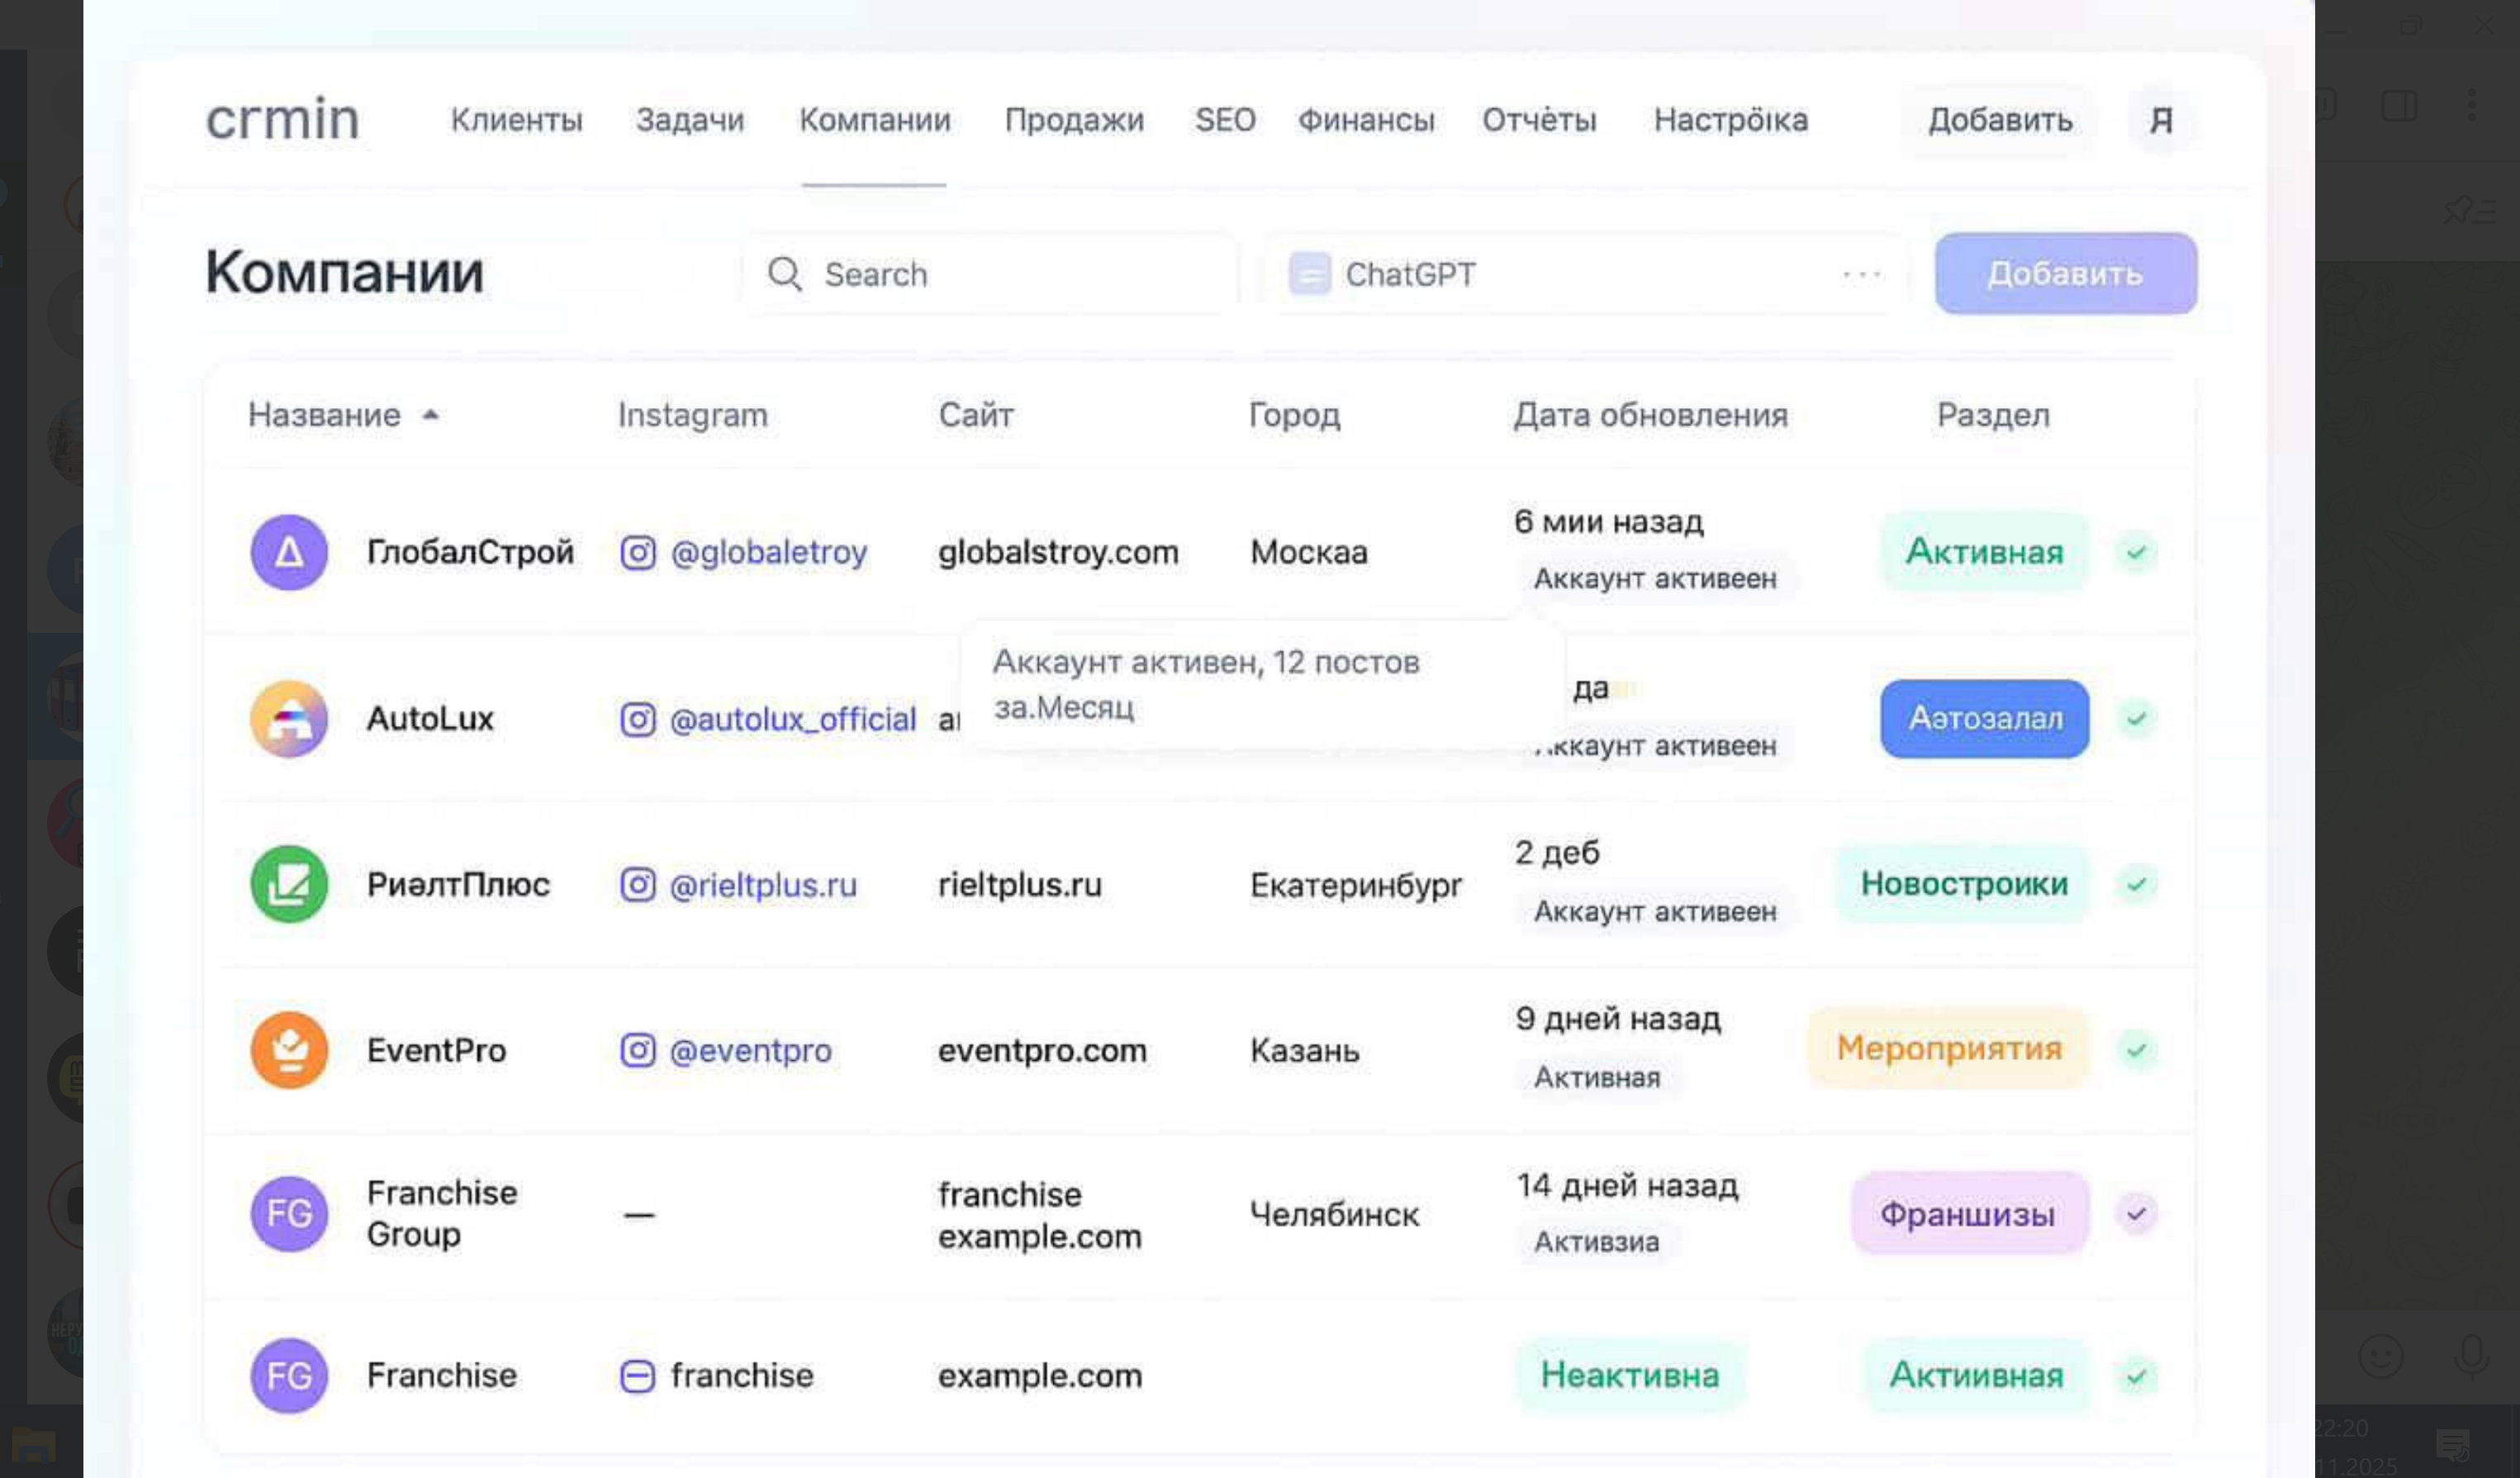Click the ГлобалСтрой purple triangle avatar

pos(289,552)
